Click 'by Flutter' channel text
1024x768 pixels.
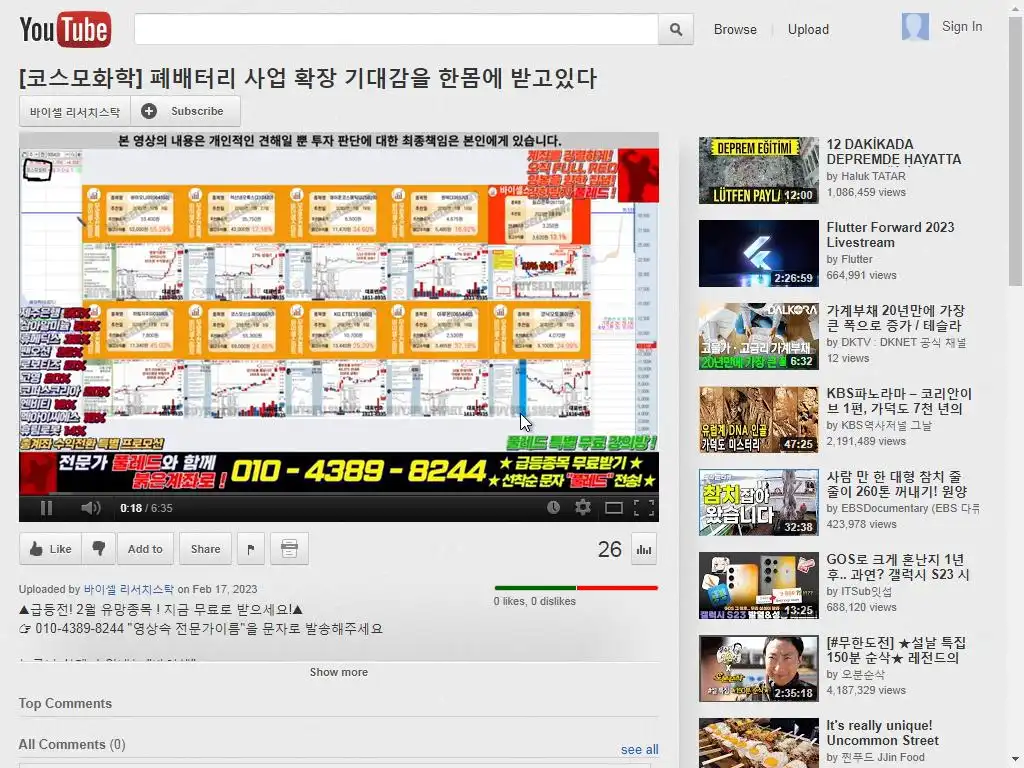tap(850, 259)
